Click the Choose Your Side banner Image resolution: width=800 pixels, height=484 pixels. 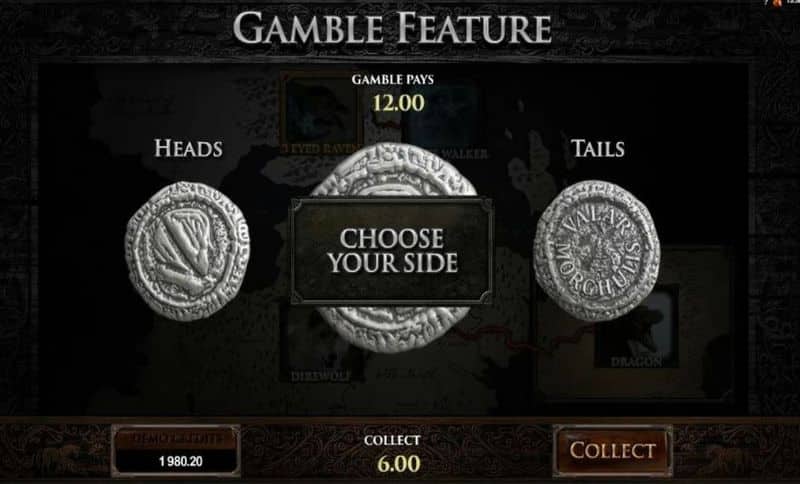click(x=392, y=251)
